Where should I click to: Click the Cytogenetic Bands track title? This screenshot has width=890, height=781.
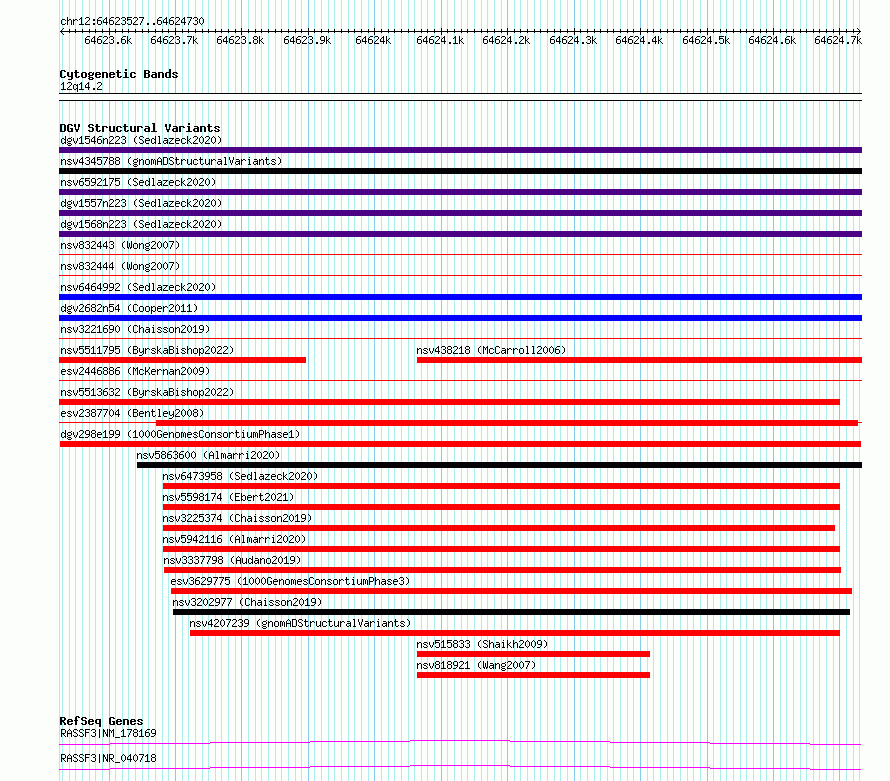(119, 74)
